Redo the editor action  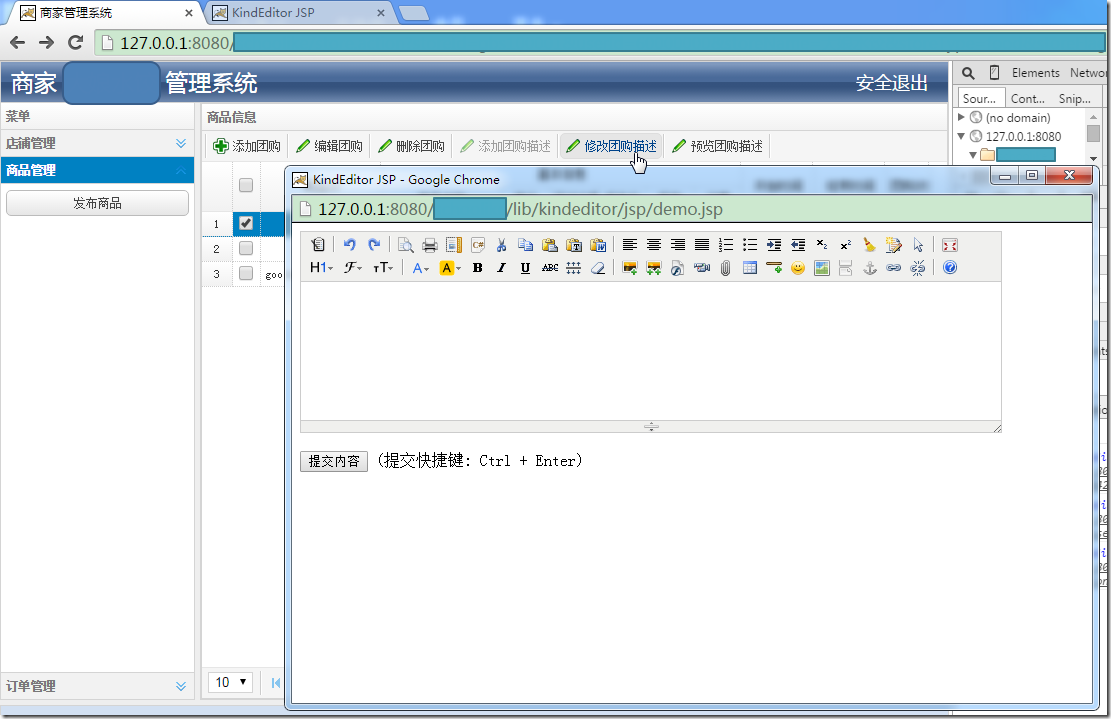tap(374, 245)
